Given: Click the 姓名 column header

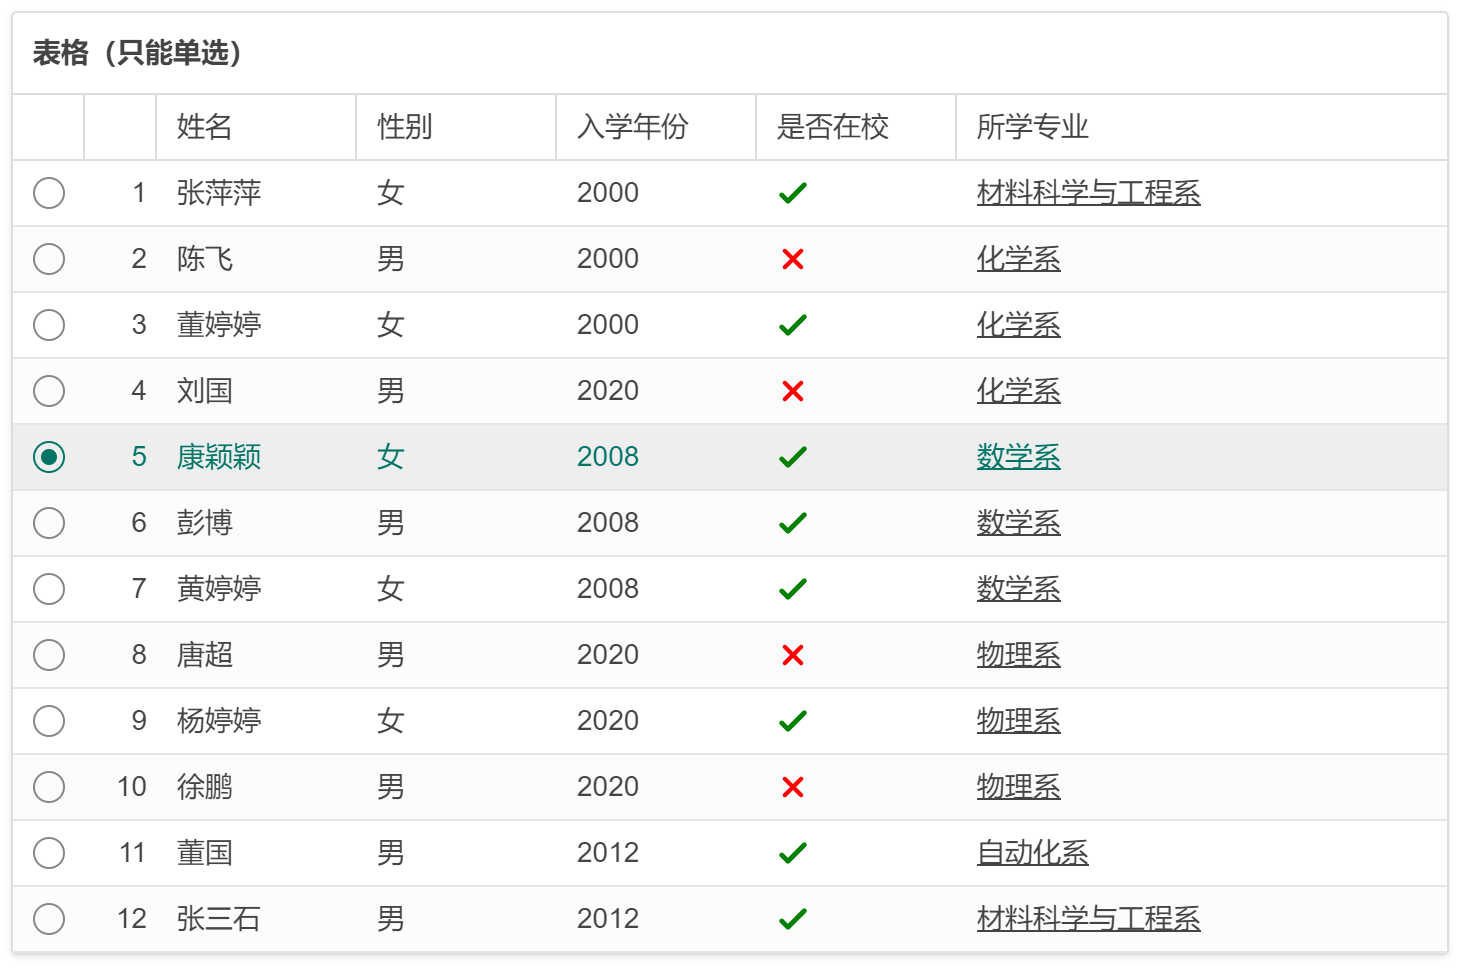Looking at the screenshot, I should click(256, 127).
